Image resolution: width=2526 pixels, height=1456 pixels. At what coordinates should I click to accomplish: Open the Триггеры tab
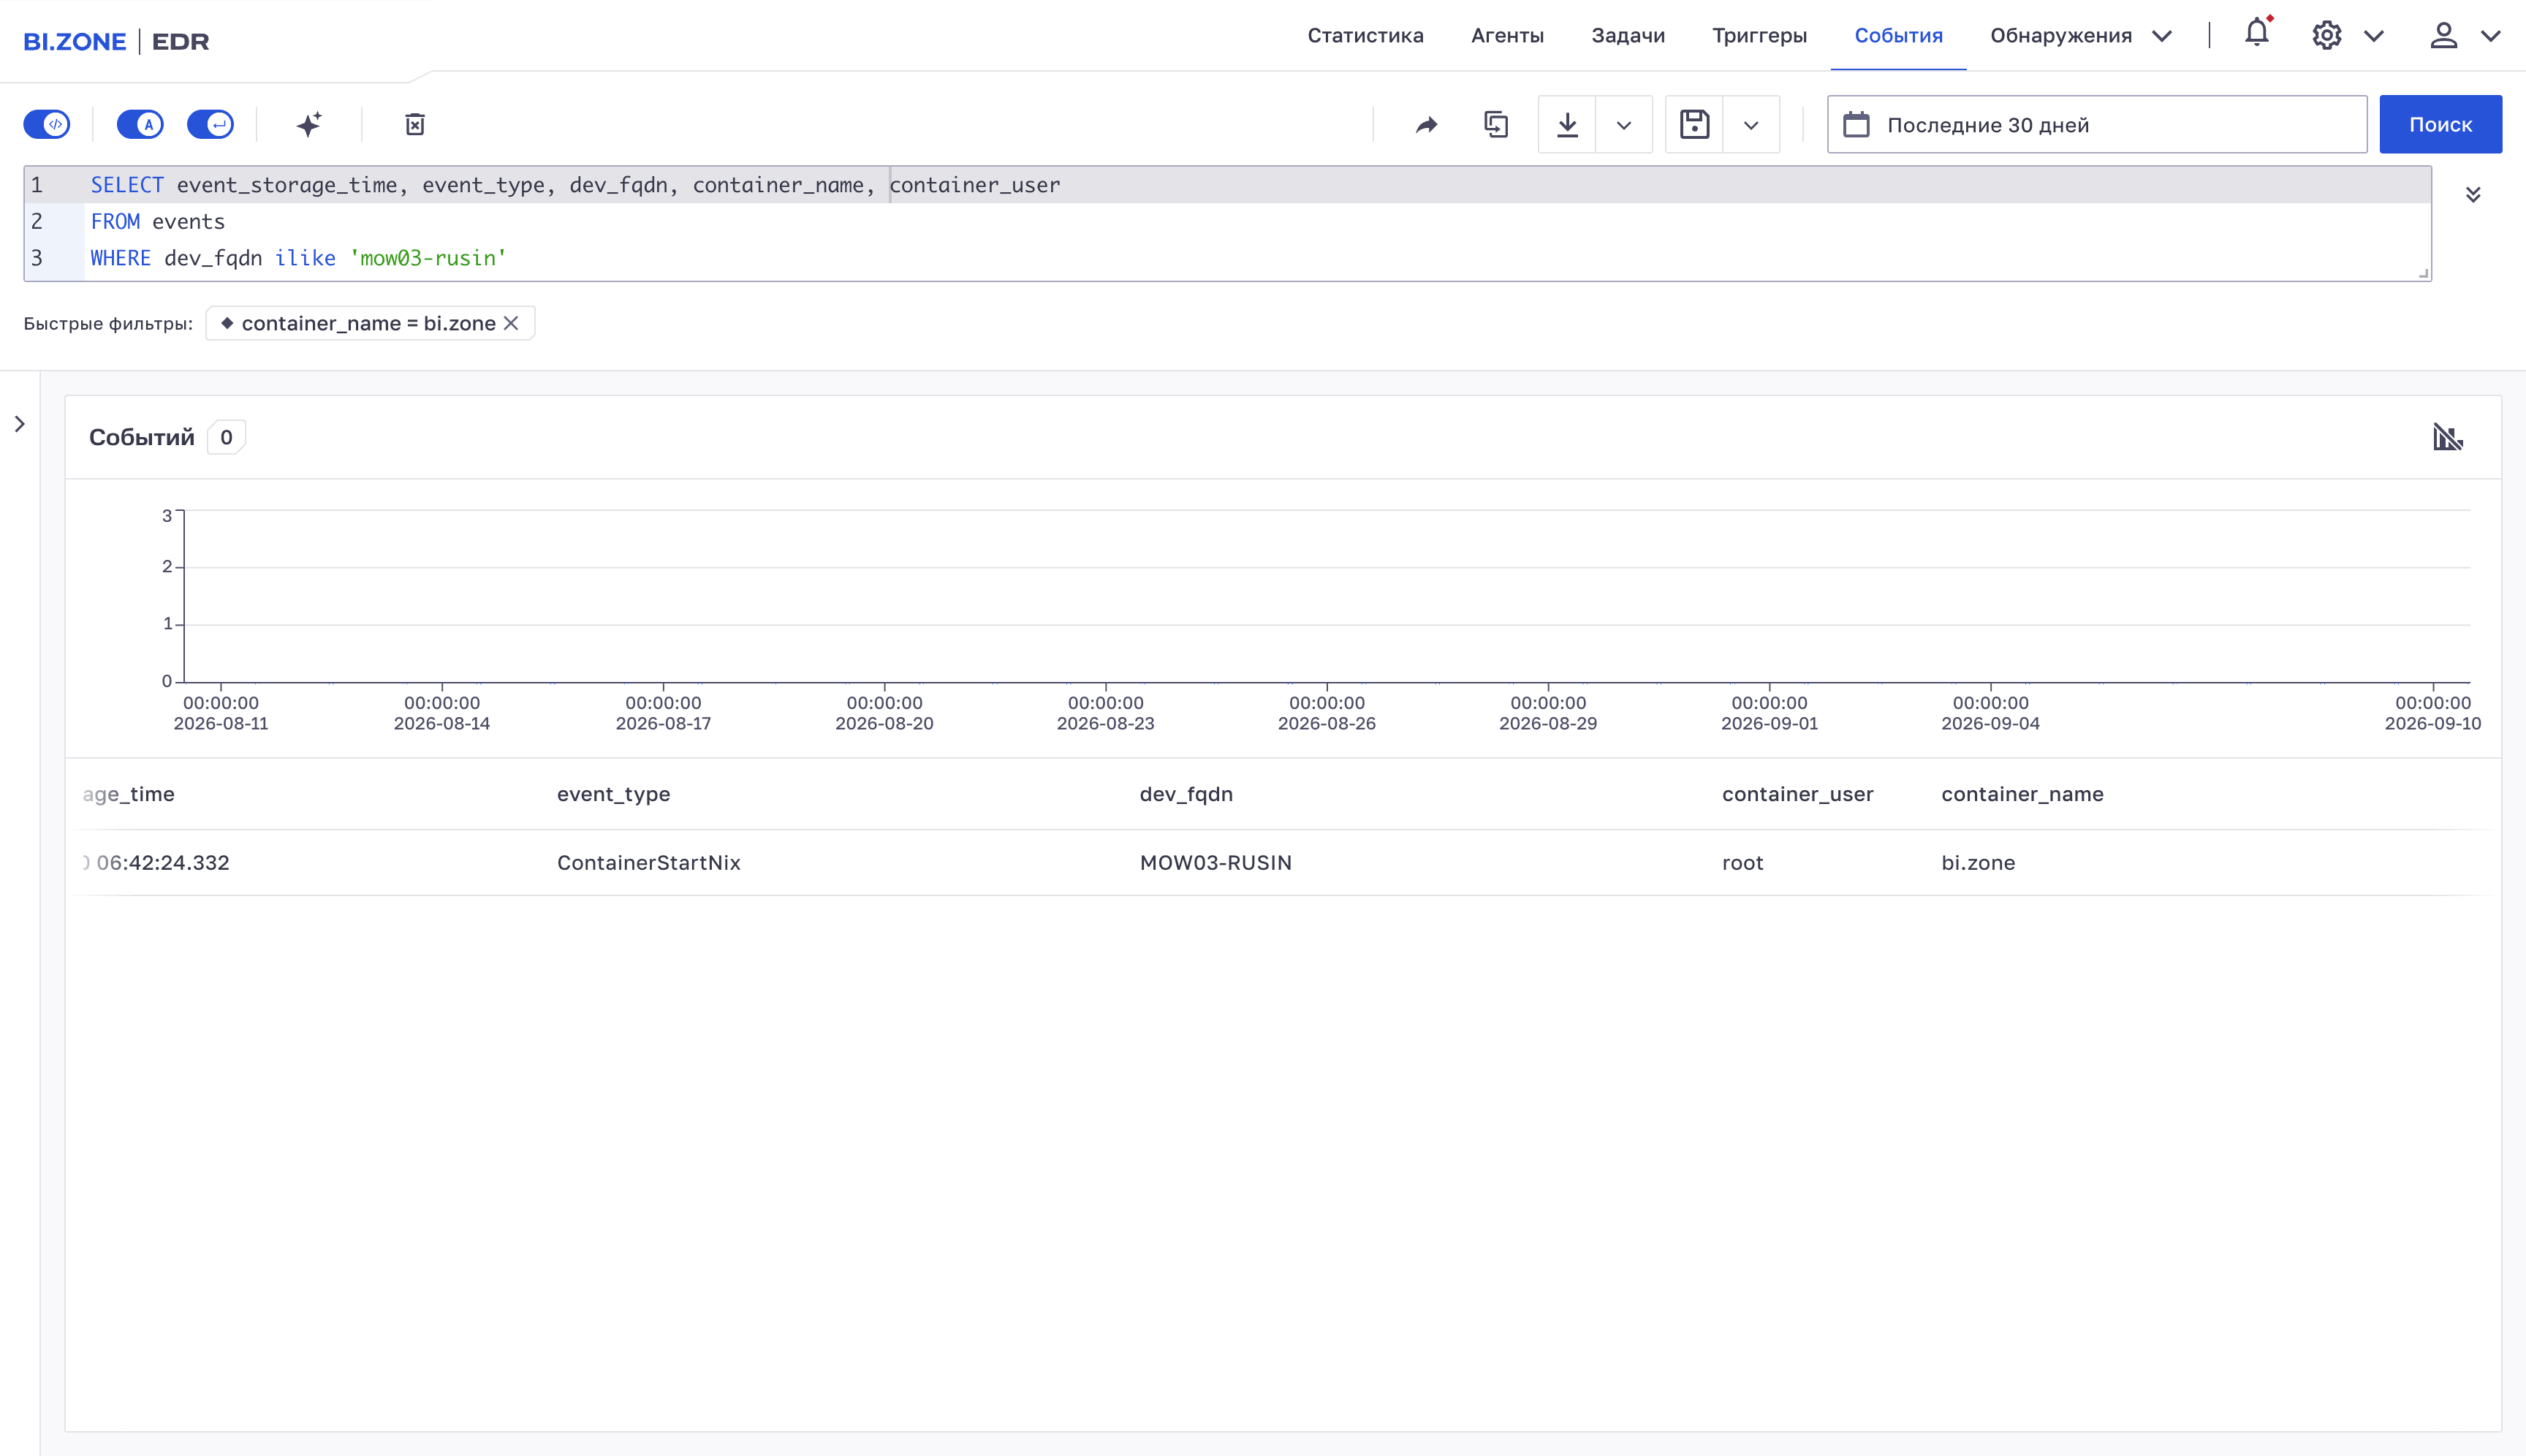1759,36
